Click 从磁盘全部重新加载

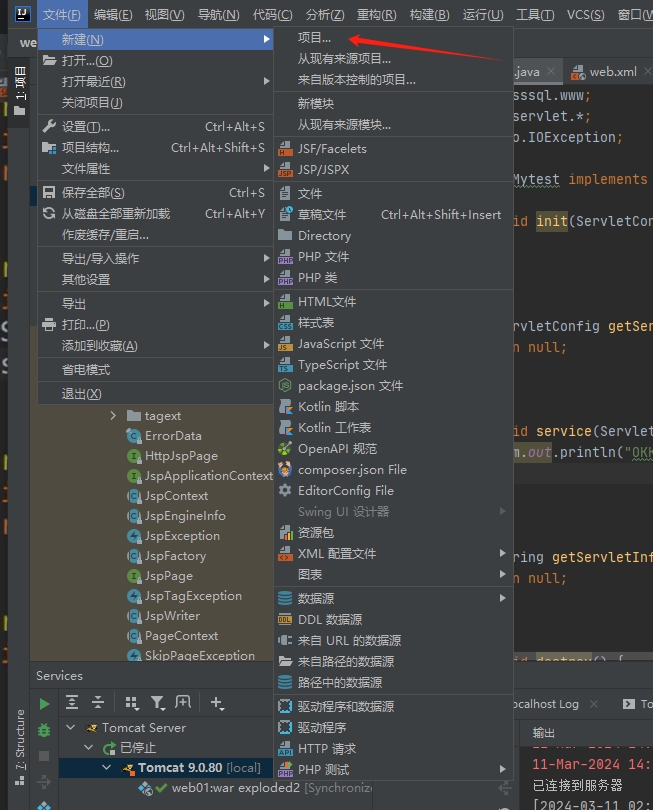click(x=156, y=214)
